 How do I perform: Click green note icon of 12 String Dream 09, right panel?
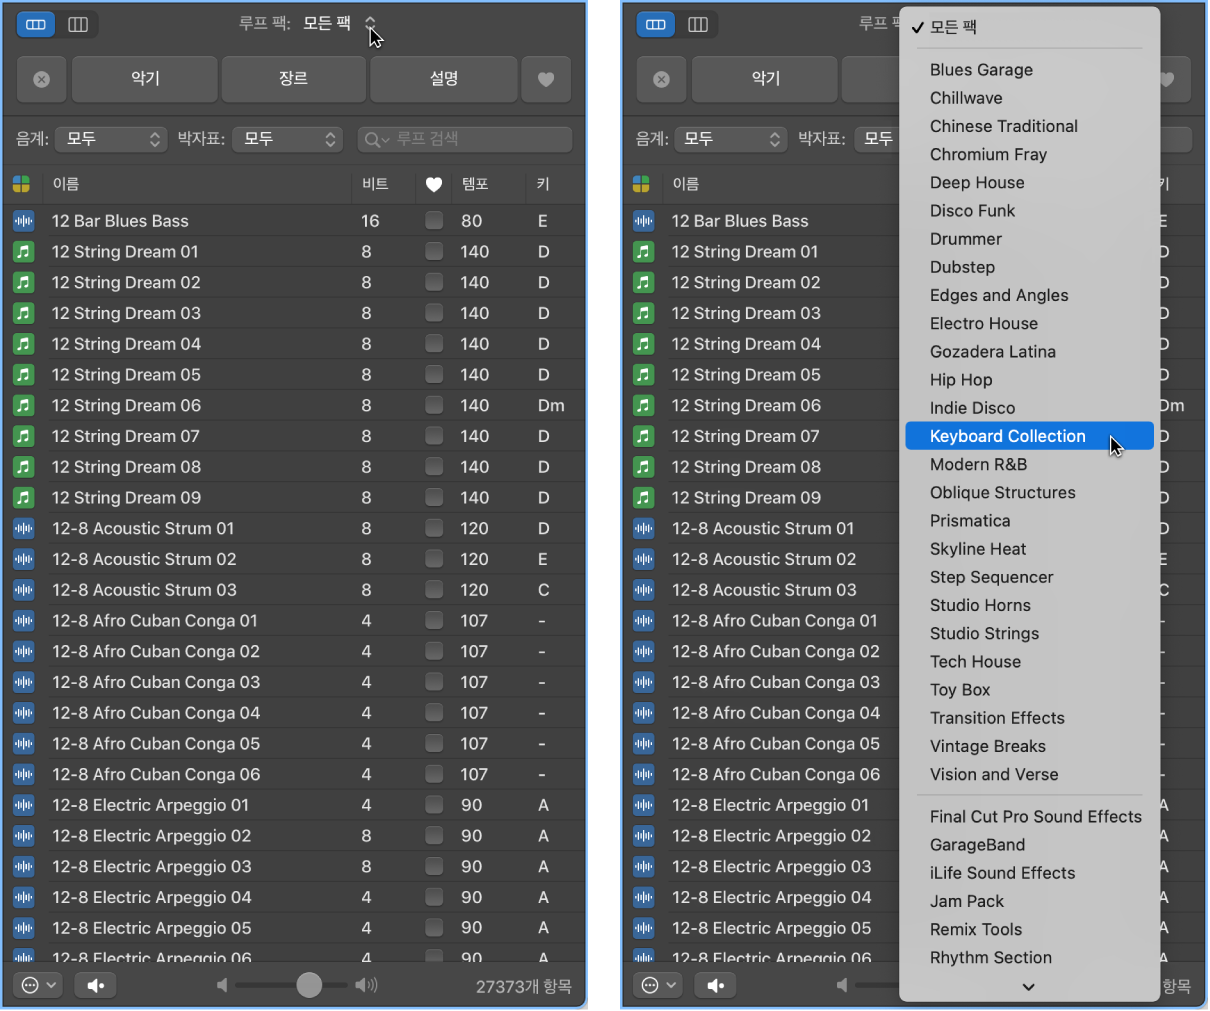(x=644, y=498)
